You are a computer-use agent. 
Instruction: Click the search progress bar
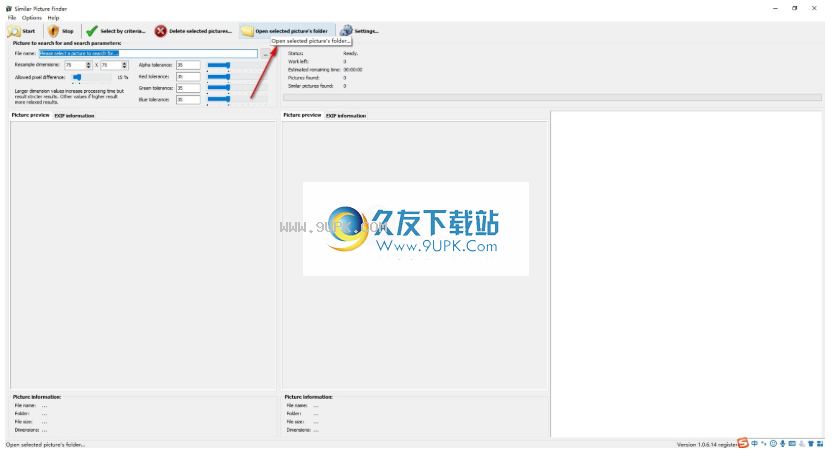coord(552,98)
